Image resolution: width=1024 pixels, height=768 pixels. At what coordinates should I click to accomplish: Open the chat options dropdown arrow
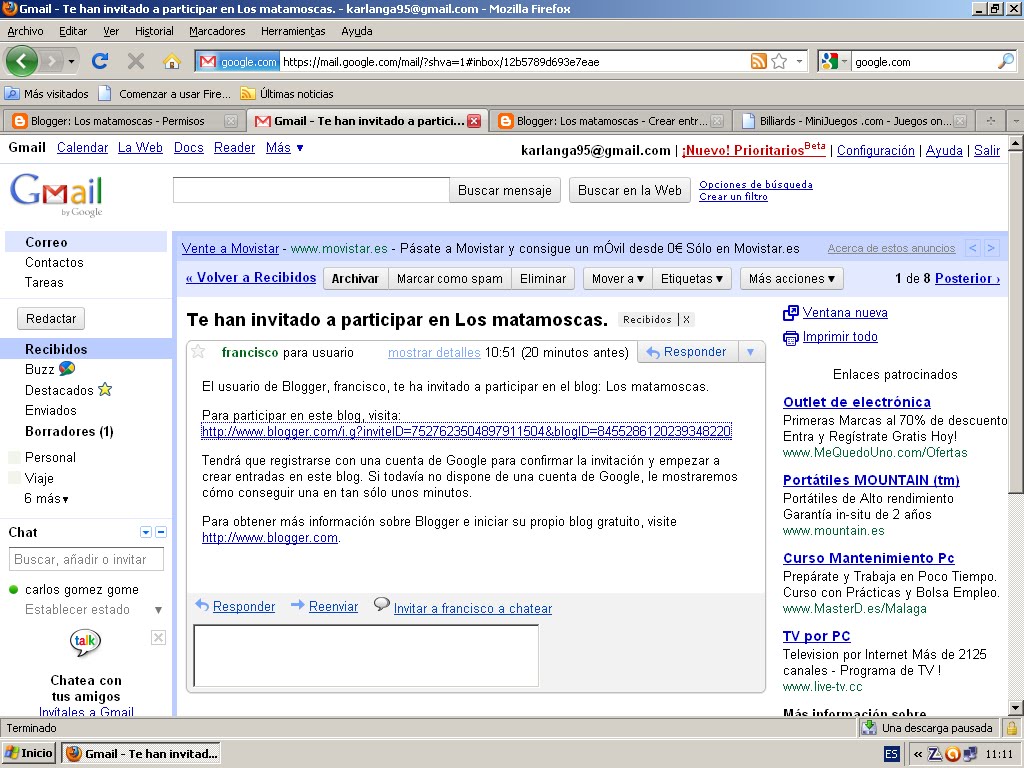[146, 532]
